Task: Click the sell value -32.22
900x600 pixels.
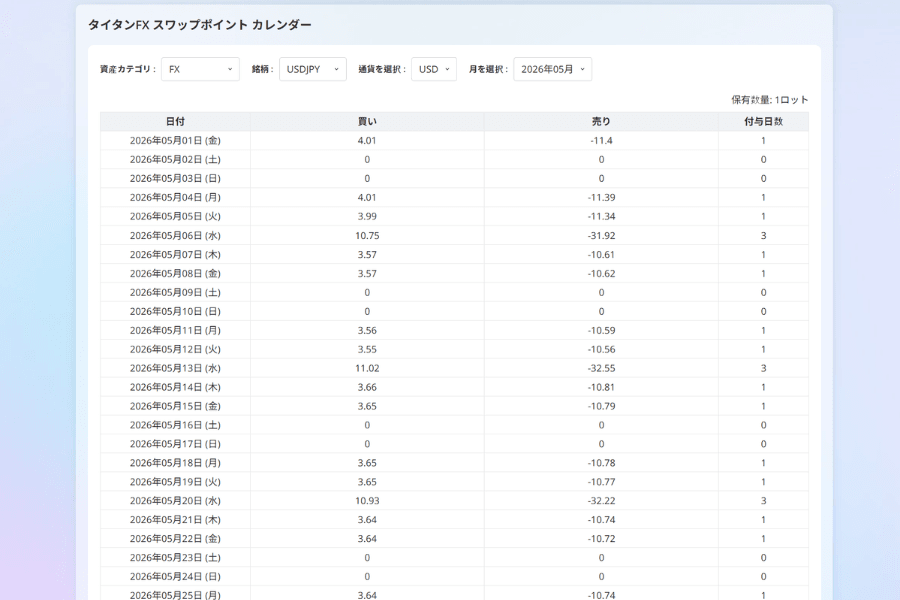Action: tap(601, 501)
